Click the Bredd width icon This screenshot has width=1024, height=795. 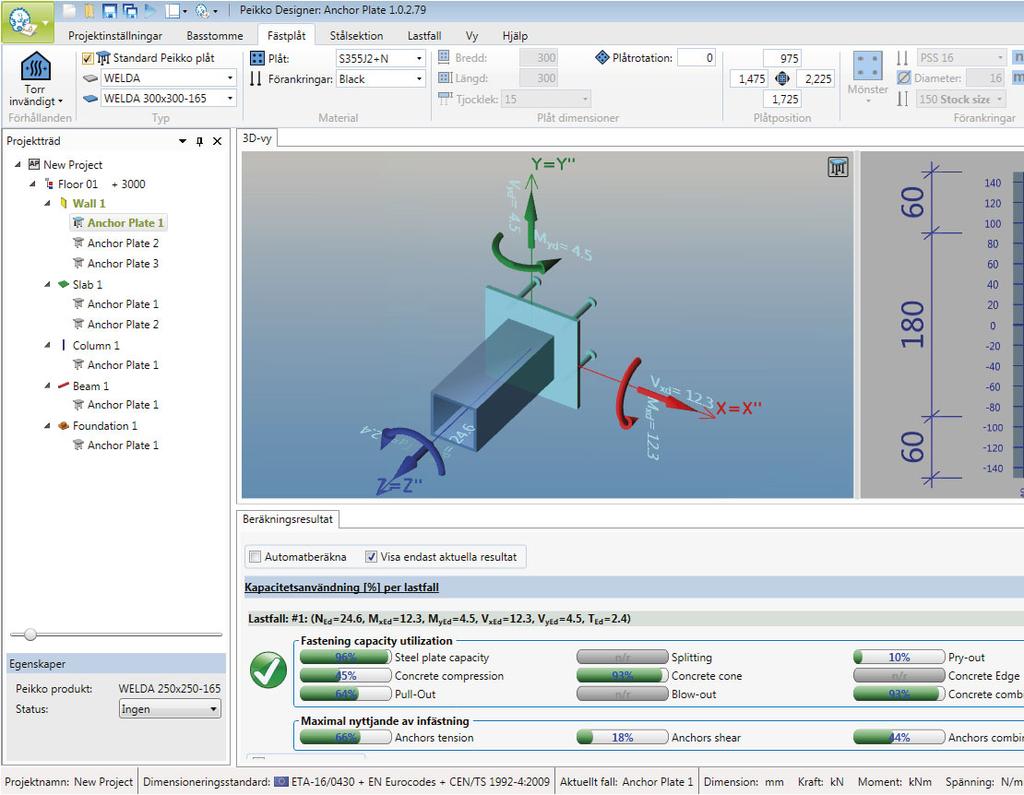444,57
